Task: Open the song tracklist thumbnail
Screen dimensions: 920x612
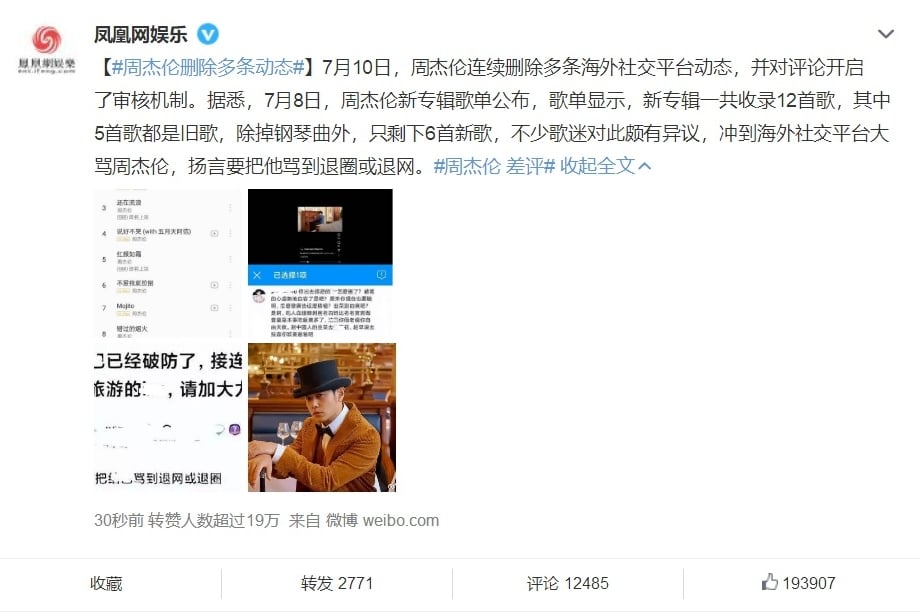Action: (x=168, y=263)
